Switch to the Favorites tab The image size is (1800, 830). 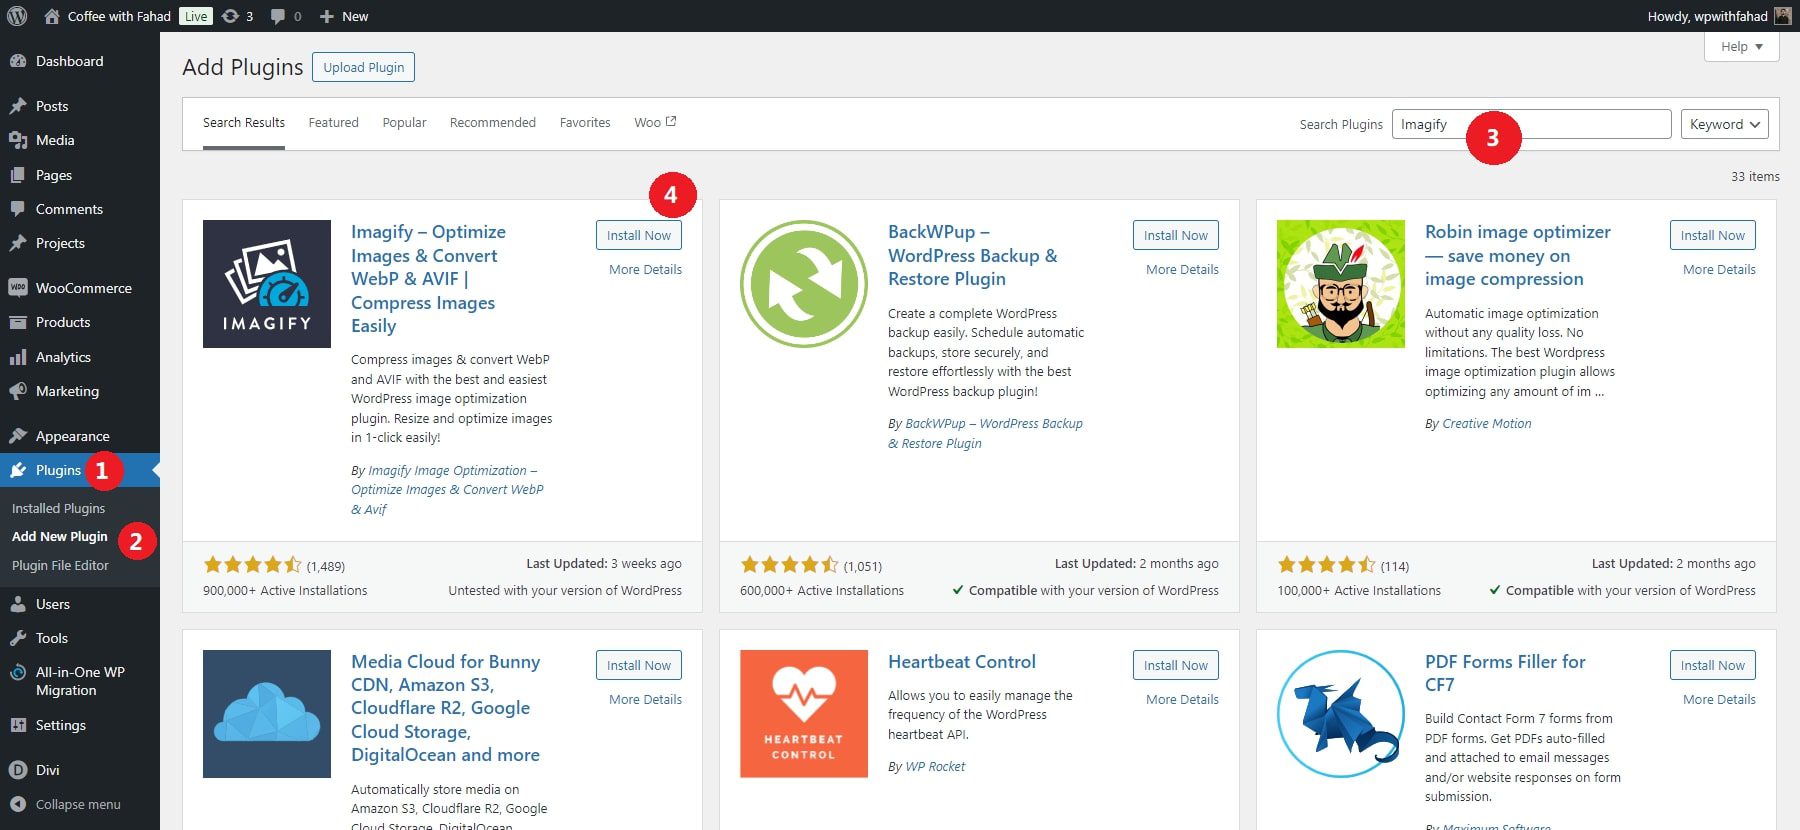585,123
